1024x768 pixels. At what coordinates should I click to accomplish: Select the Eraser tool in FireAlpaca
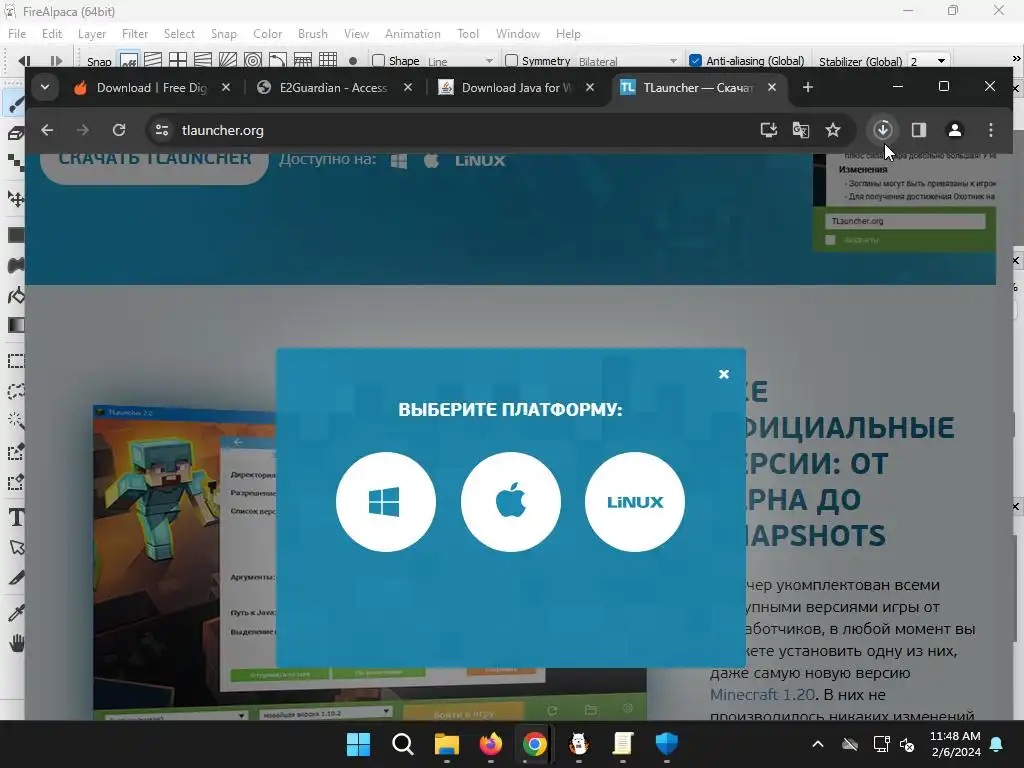(x=14, y=134)
